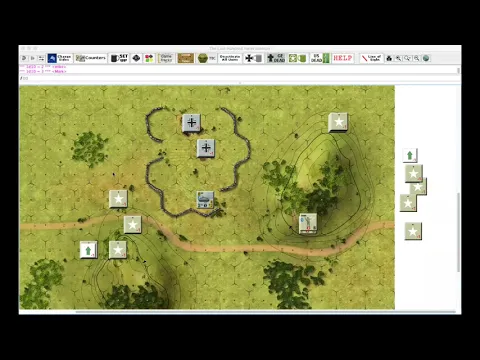Click the pieces icon left of zoom in

pyautogui.click(x=389, y=58)
